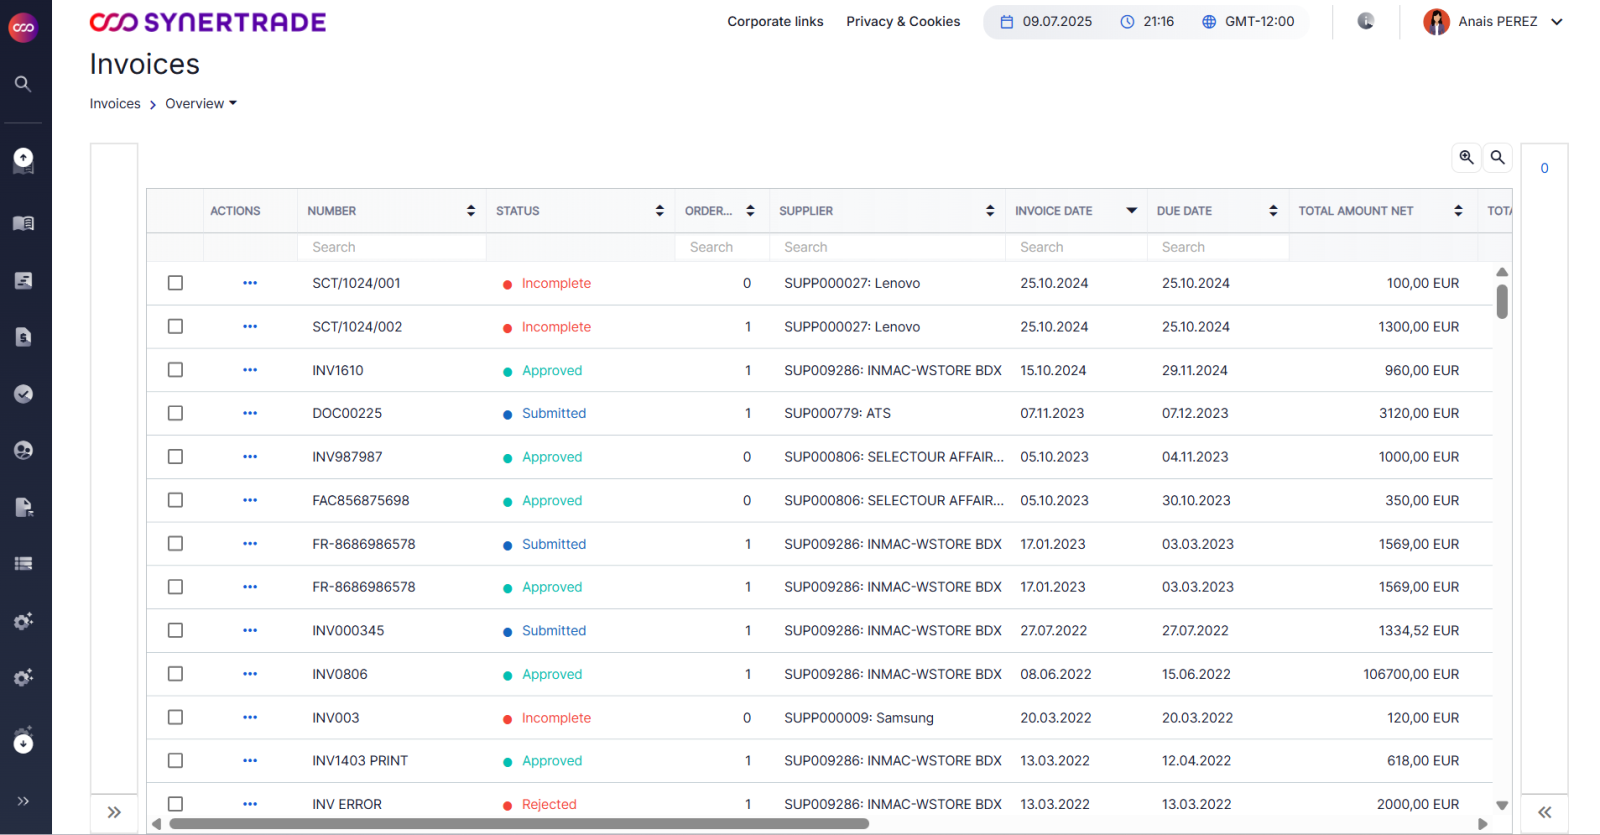1600x835 pixels.
Task: Click the horizontal table scrollbar thumb
Action: [519, 824]
